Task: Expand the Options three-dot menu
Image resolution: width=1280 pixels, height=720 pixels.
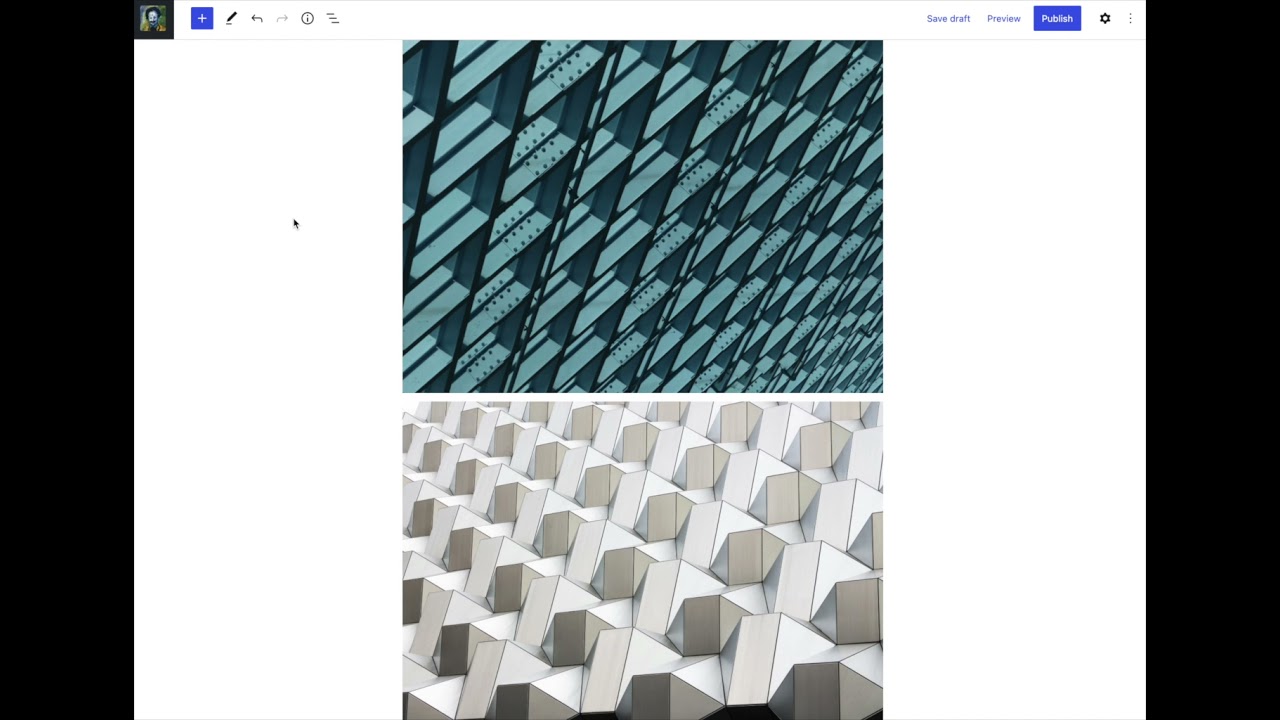Action: pyautogui.click(x=1131, y=19)
